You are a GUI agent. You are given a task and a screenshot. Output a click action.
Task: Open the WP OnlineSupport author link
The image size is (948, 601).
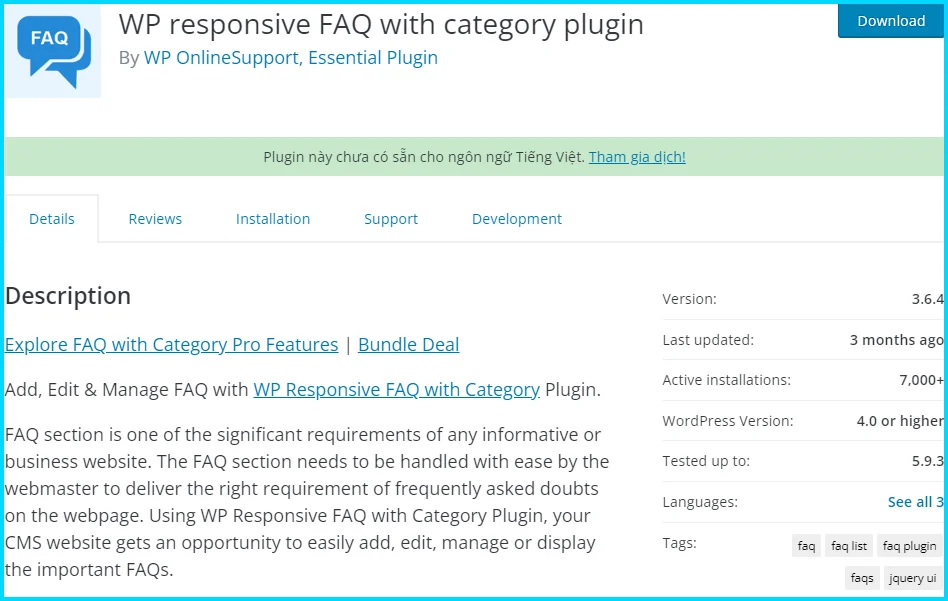[x=218, y=57]
